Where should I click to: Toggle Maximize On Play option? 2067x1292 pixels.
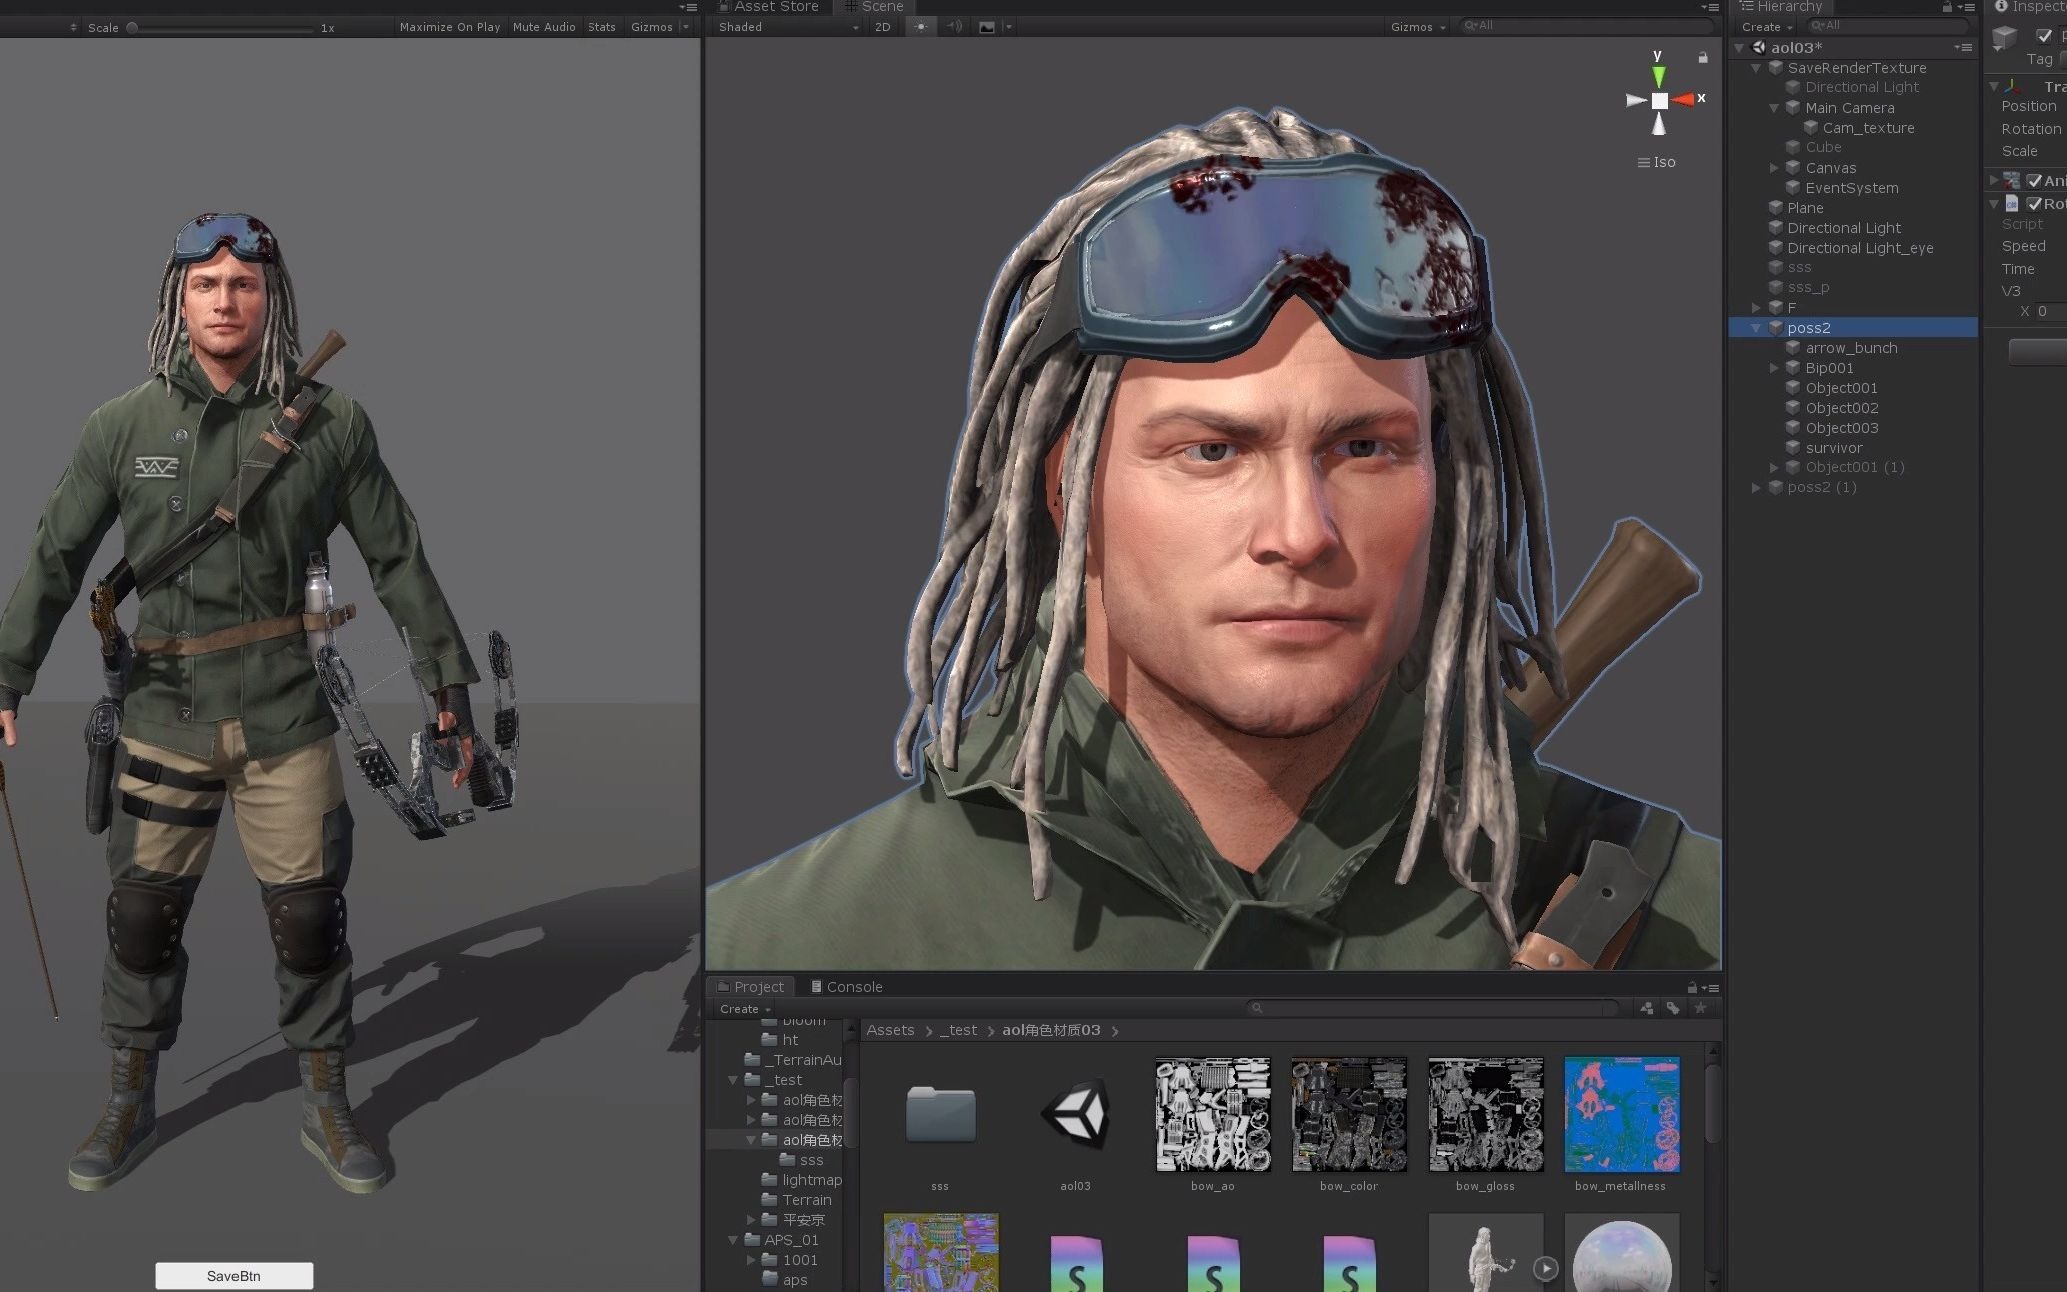point(449,27)
